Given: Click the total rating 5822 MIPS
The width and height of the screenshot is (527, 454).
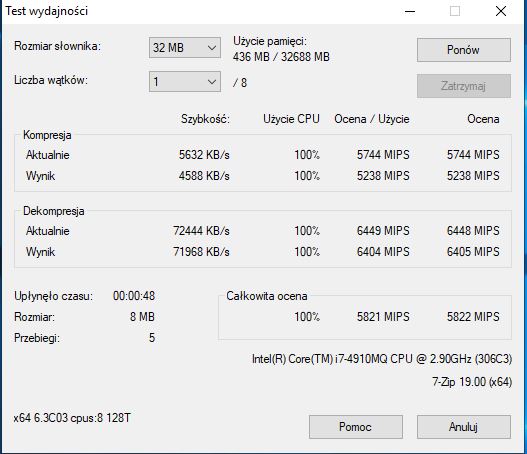Looking at the screenshot, I should click(473, 317).
